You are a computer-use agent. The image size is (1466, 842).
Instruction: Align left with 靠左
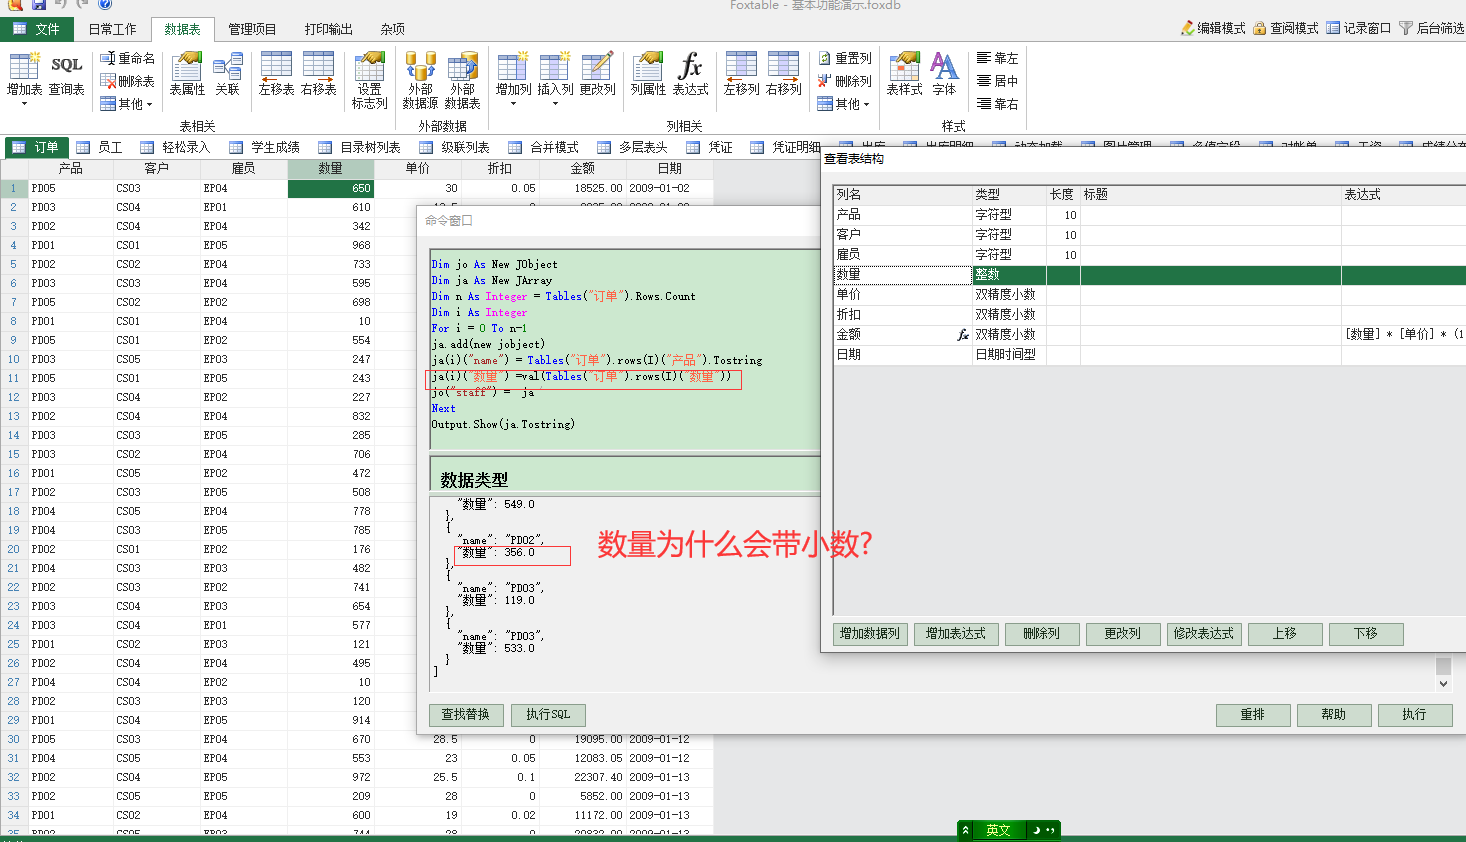(x=998, y=58)
